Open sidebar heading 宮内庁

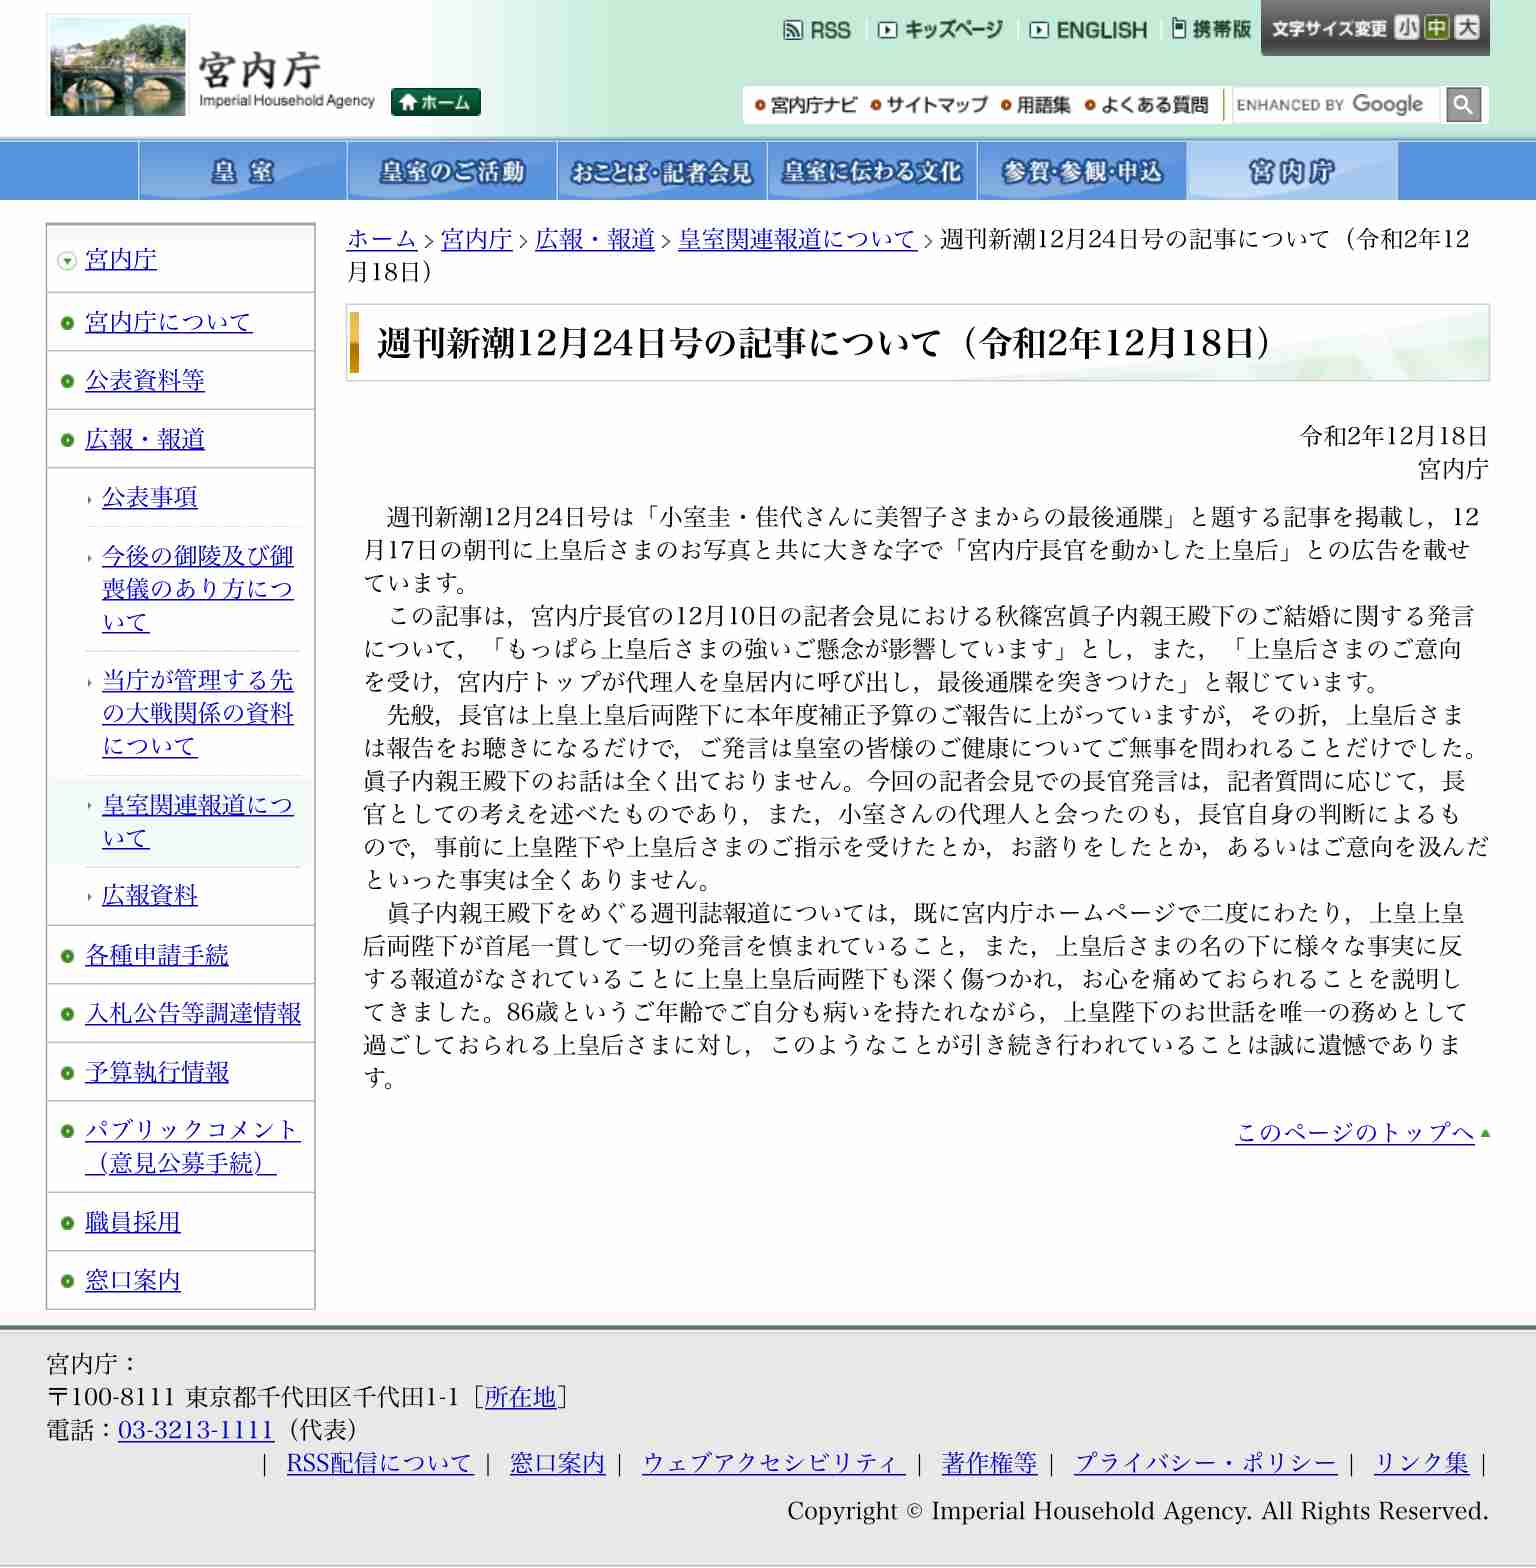tap(121, 259)
